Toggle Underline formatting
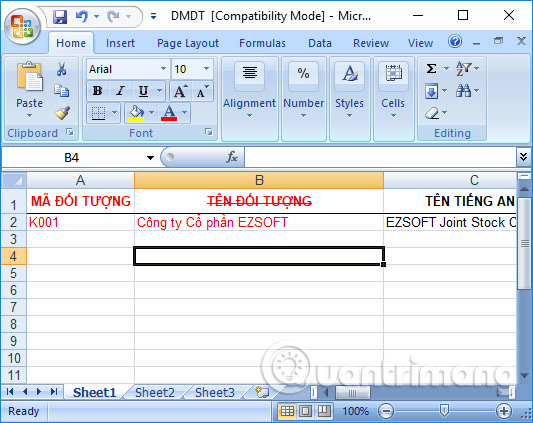This screenshot has width=533, height=423. point(143,91)
